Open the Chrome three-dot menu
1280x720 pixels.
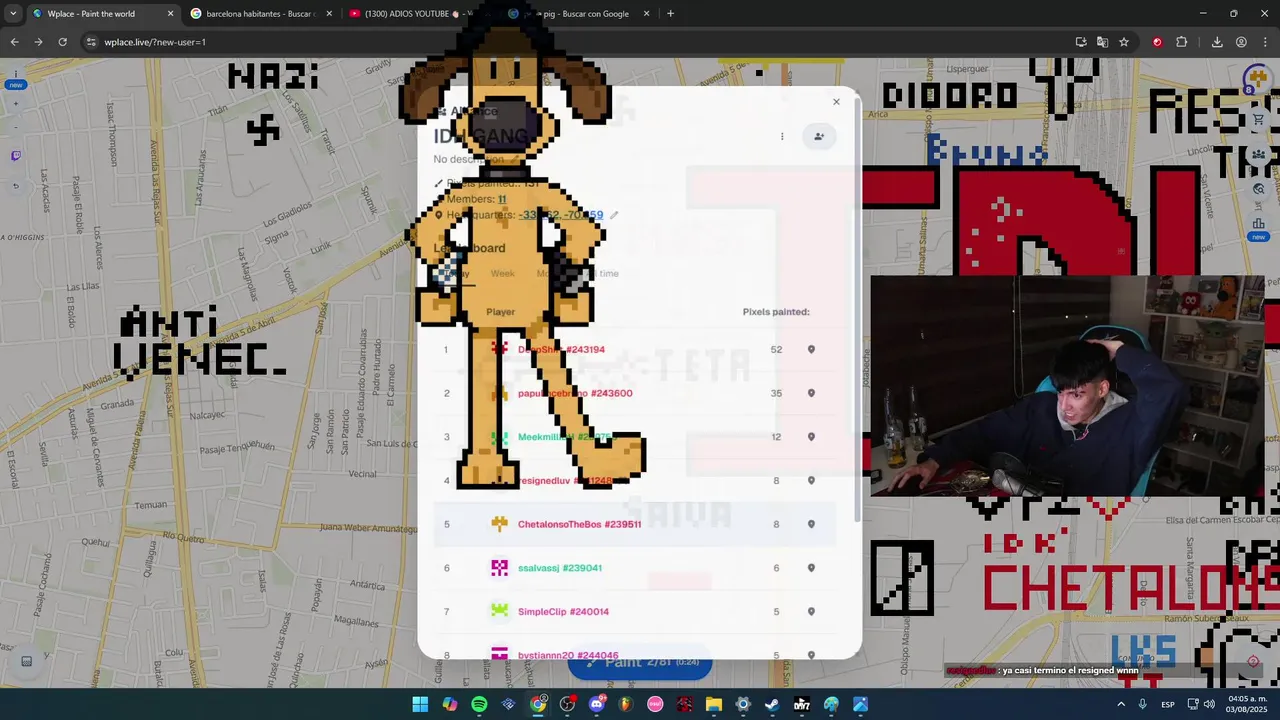[x=1265, y=42]
